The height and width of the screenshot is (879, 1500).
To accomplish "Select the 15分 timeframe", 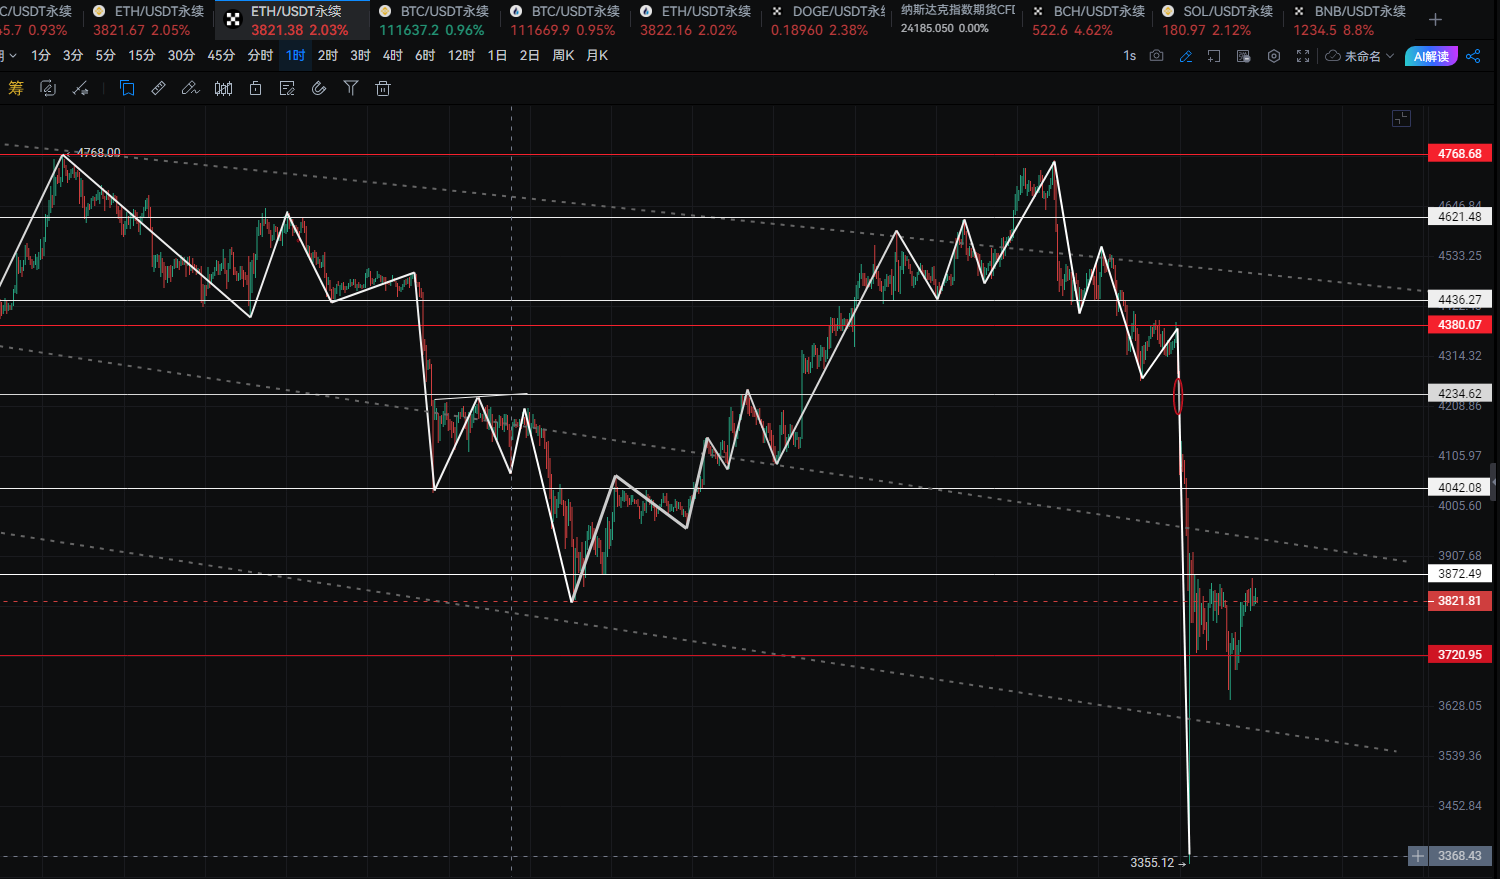I will (141, 56).
